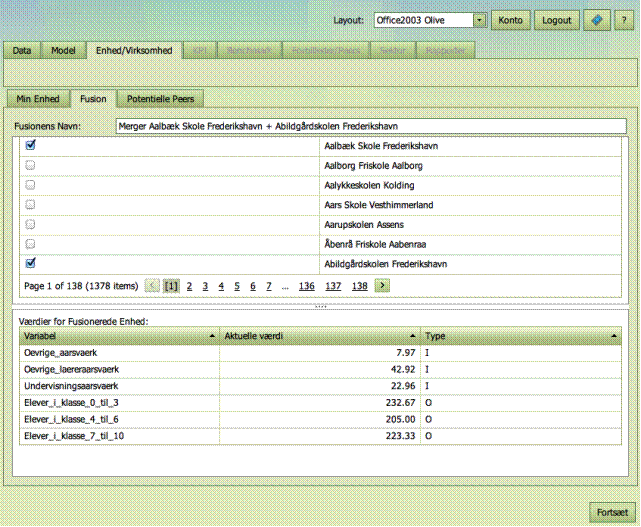
Task: Sort by Type column arrow
Action: [613, 337]
